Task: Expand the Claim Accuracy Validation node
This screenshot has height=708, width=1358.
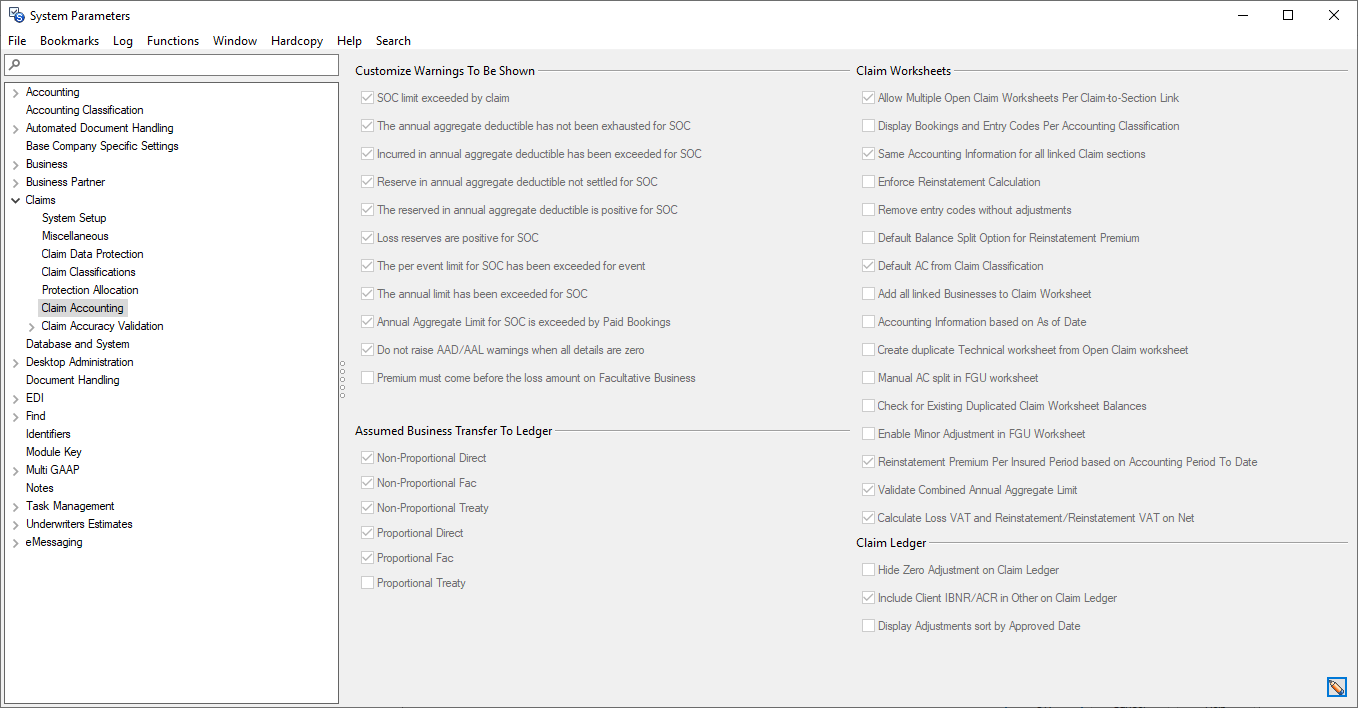Action: [31, 325]
